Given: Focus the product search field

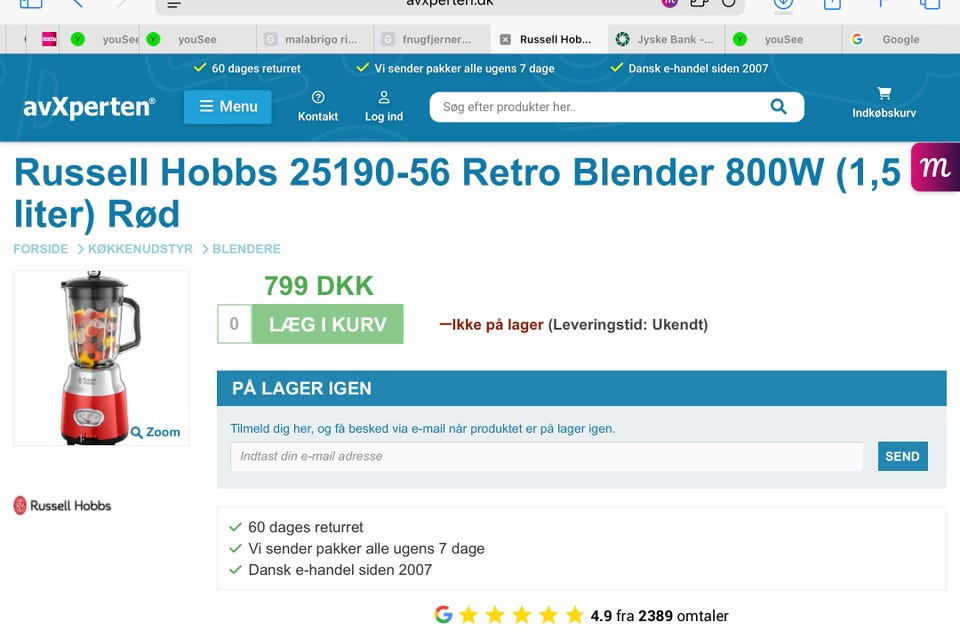Looking at the screenshot, I should pyautogui.click(x=600, y=107).
